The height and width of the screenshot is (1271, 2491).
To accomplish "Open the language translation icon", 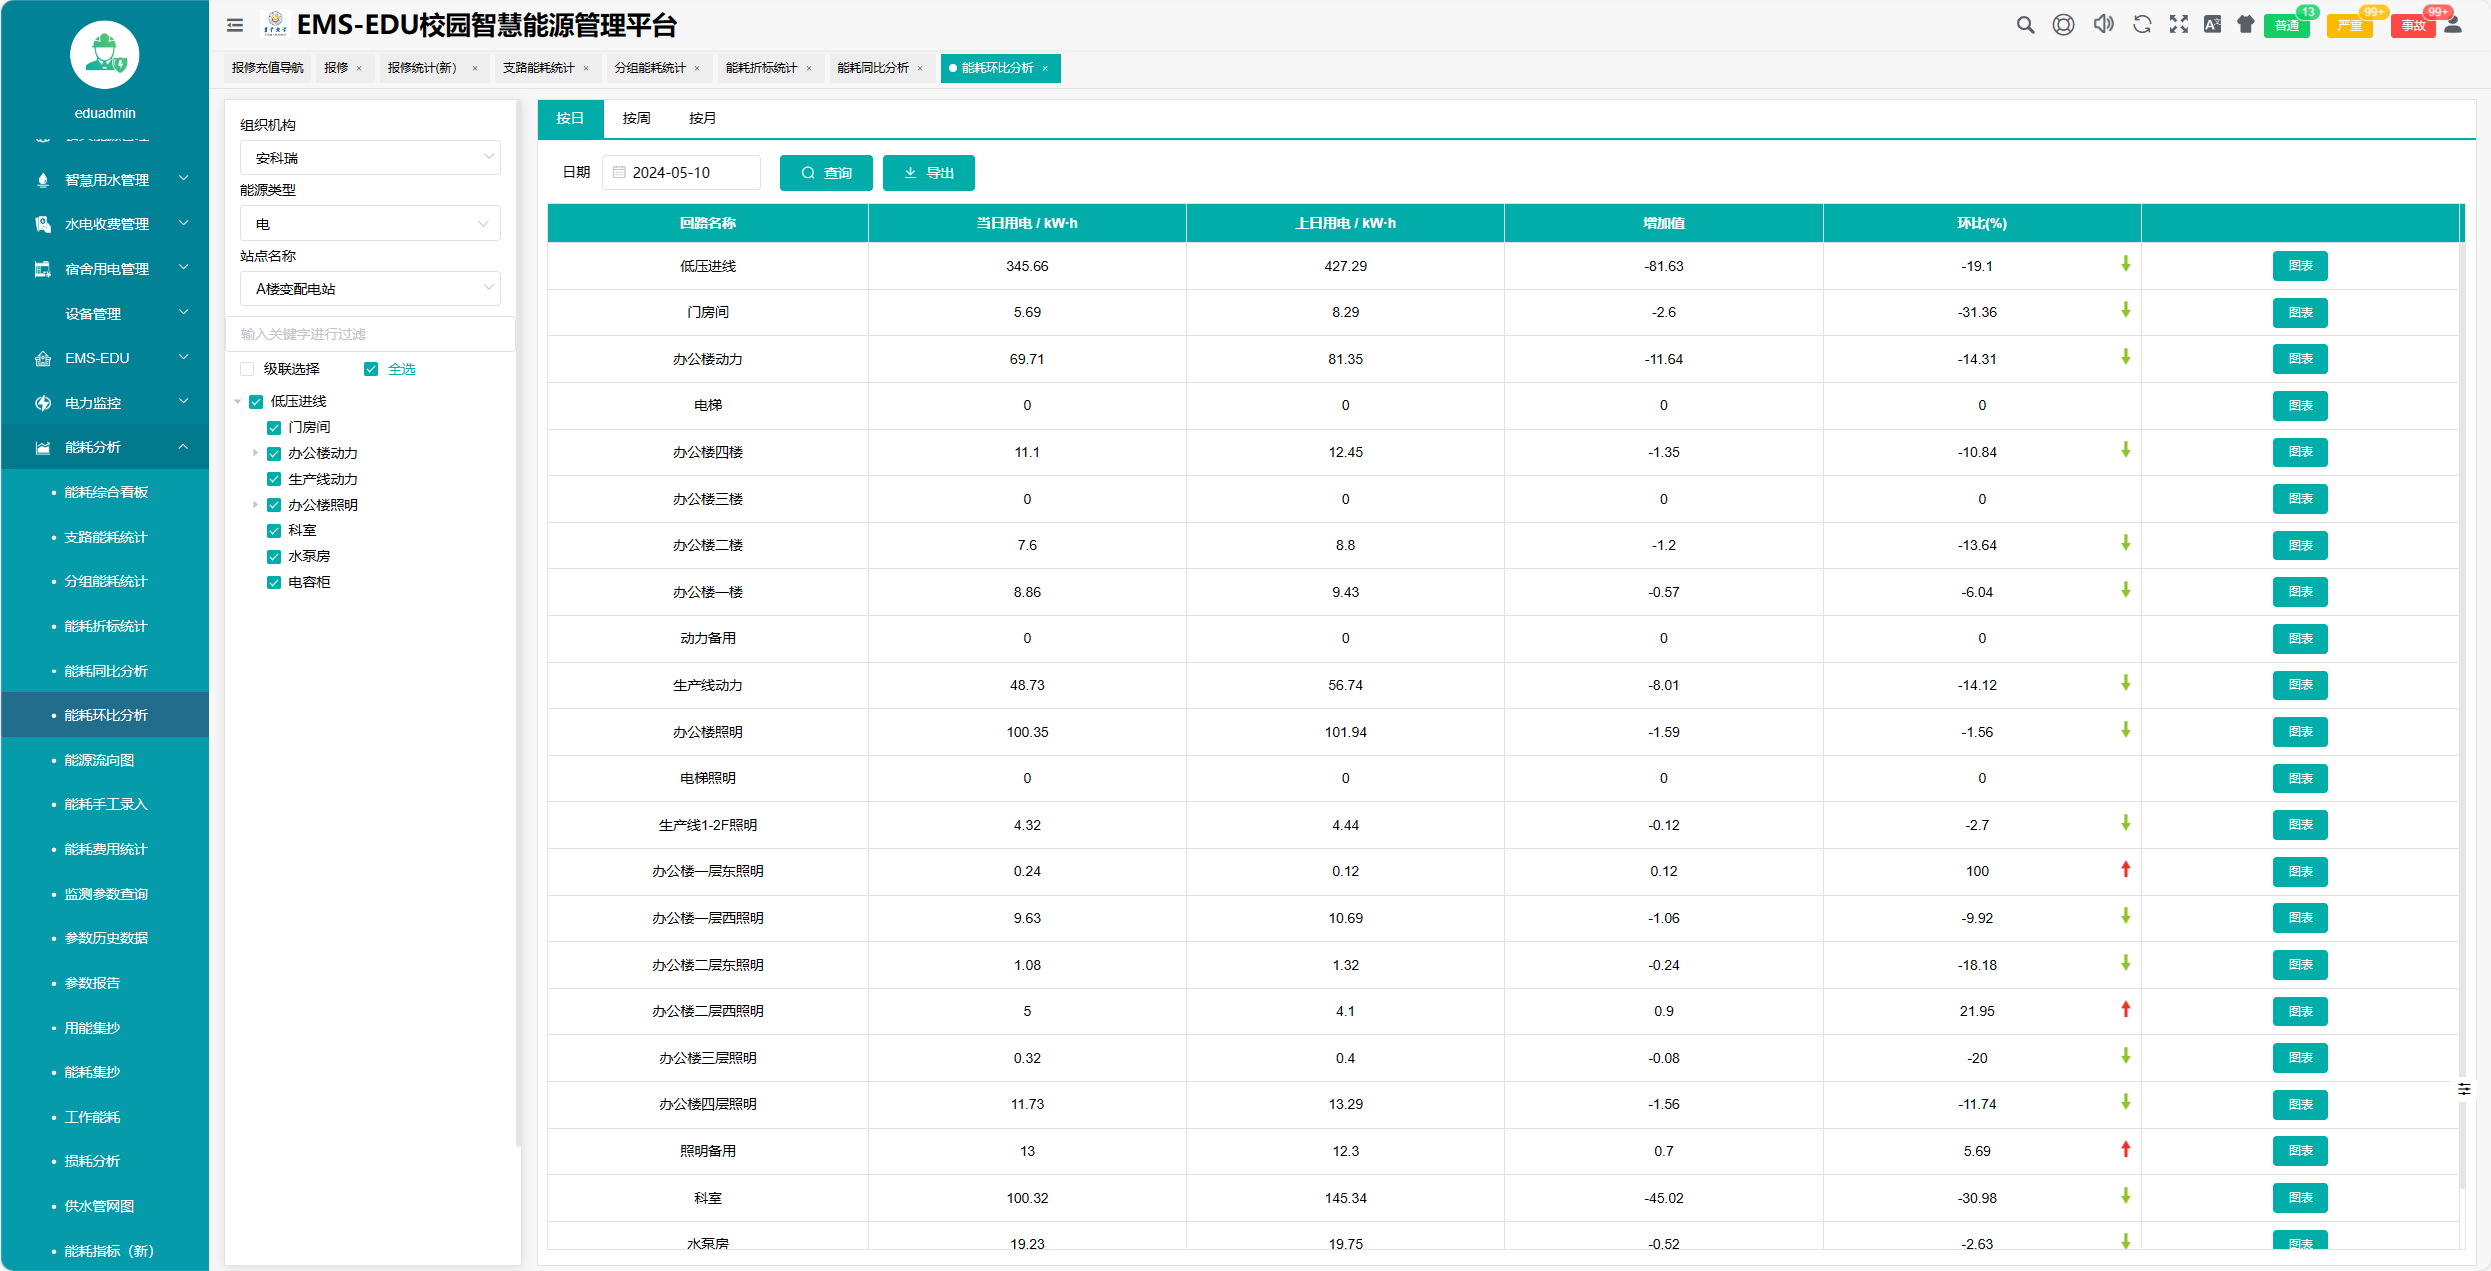I will coord(2213,25).
